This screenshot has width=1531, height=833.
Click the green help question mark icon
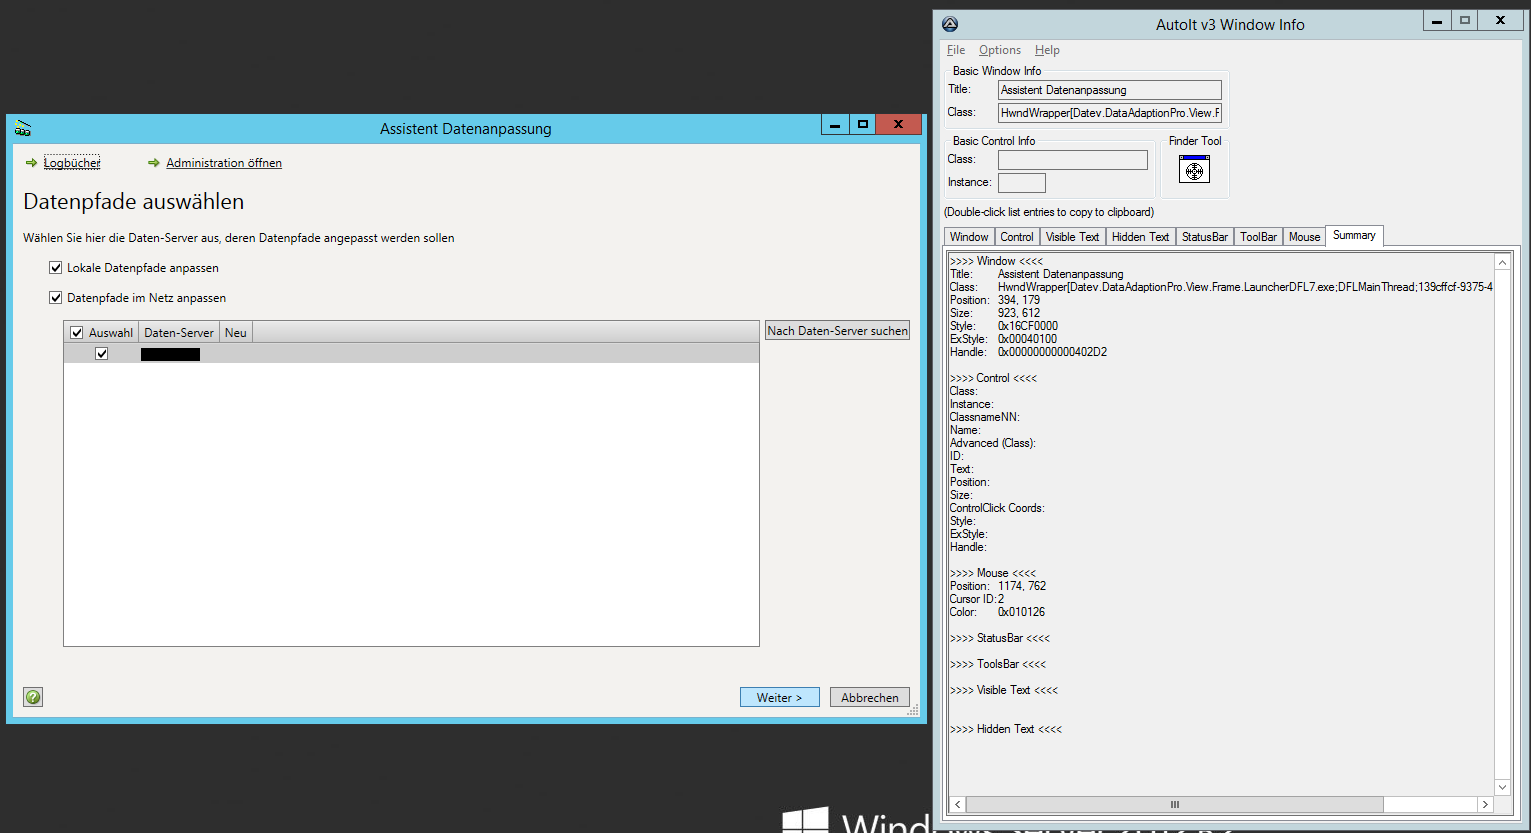33,697
